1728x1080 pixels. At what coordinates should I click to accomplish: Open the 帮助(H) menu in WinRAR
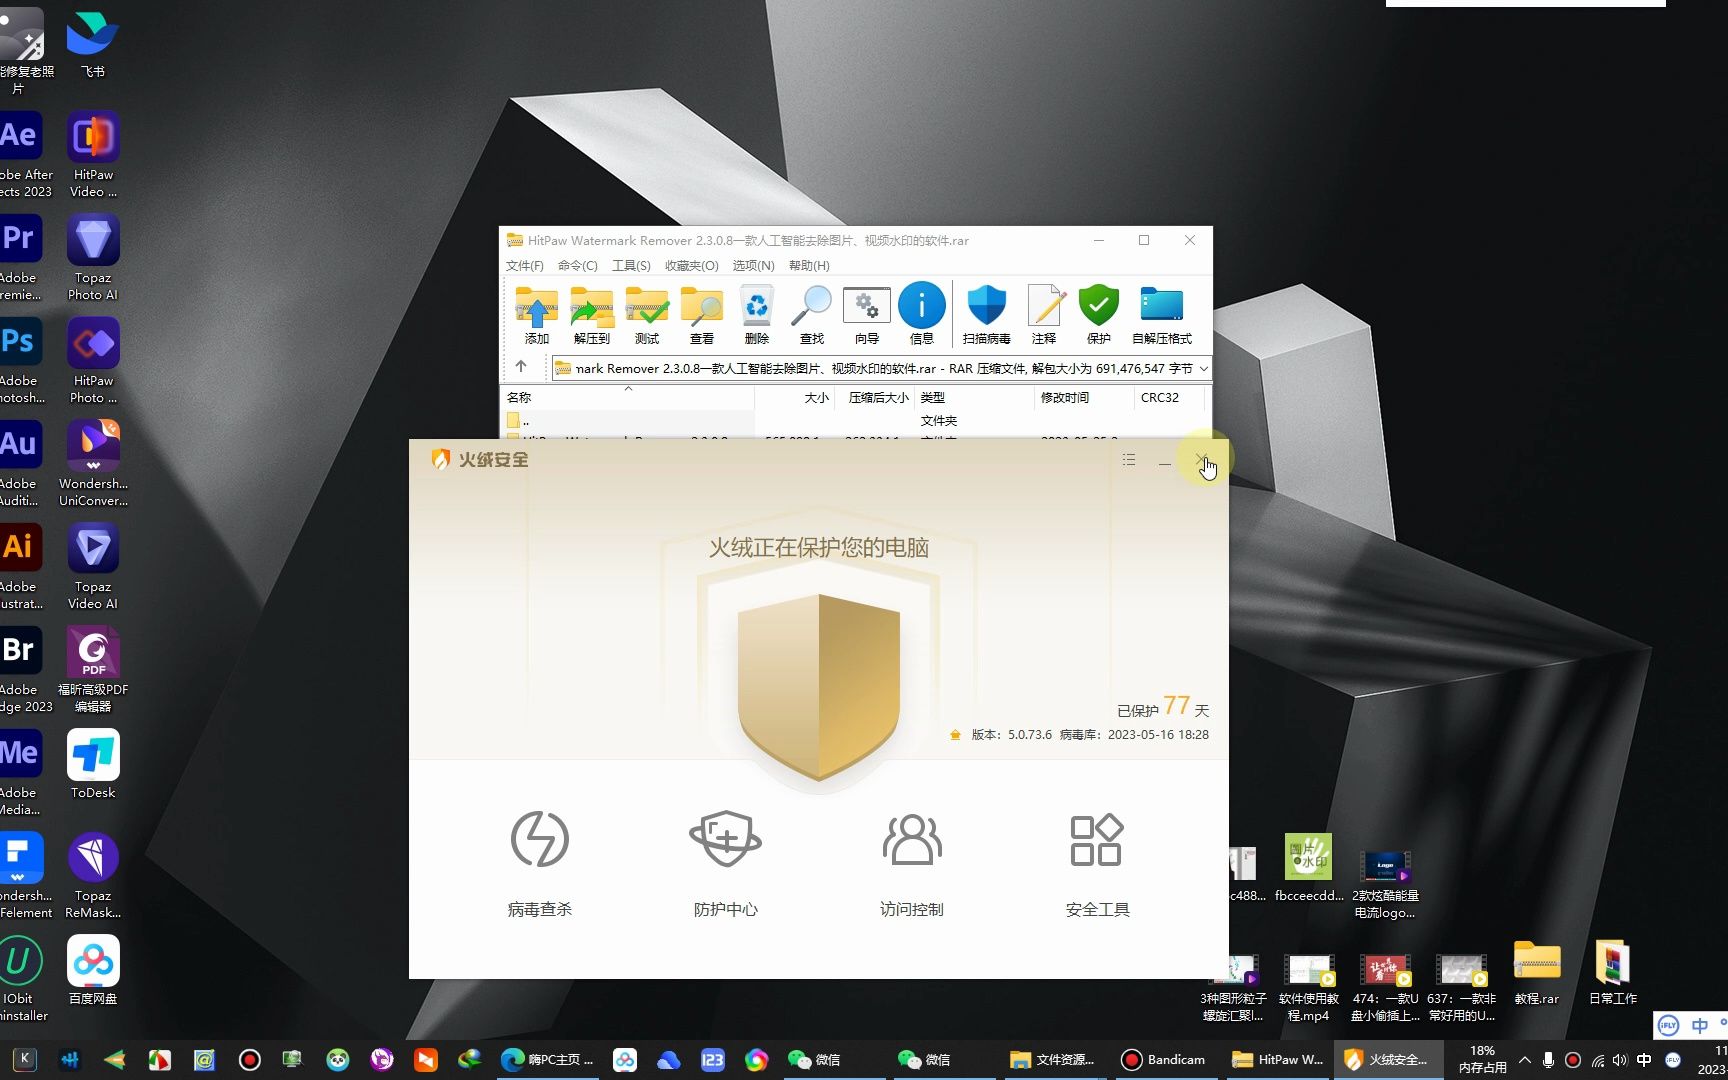[x=809, y=265]
